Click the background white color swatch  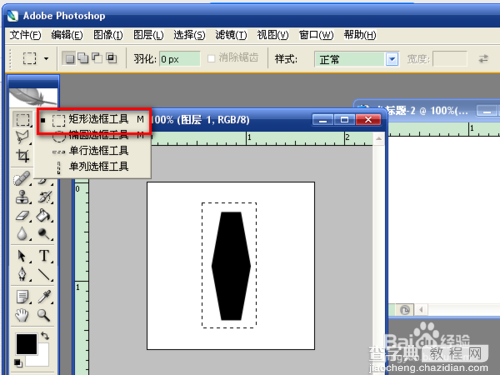(41, 359)
